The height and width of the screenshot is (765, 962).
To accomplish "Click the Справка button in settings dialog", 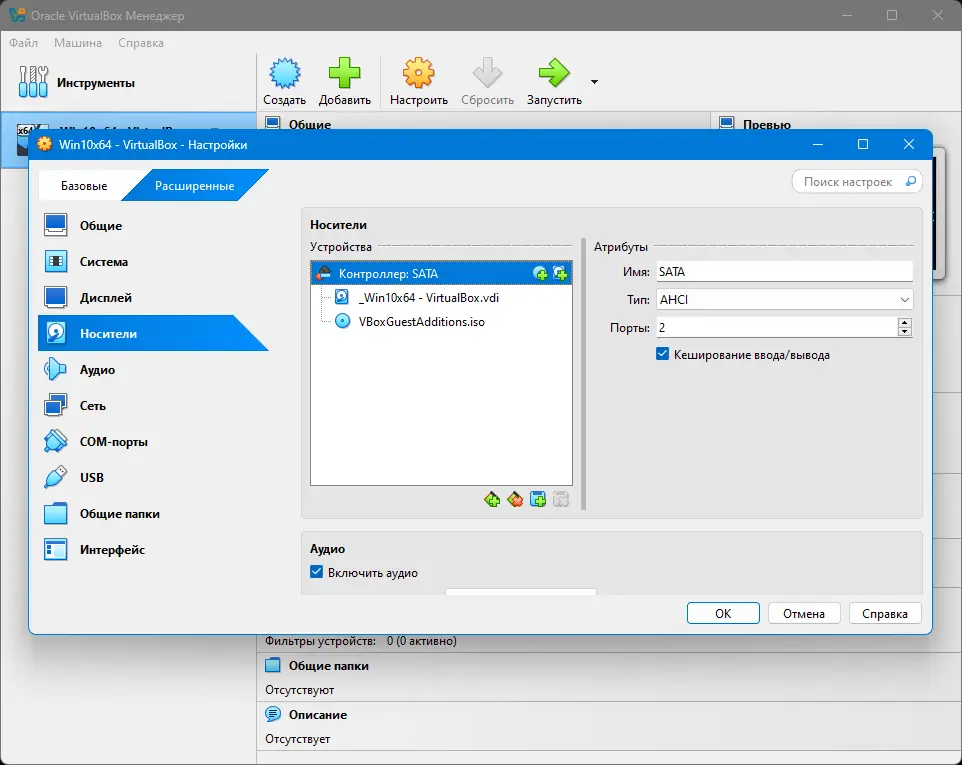I will point(885,613).
